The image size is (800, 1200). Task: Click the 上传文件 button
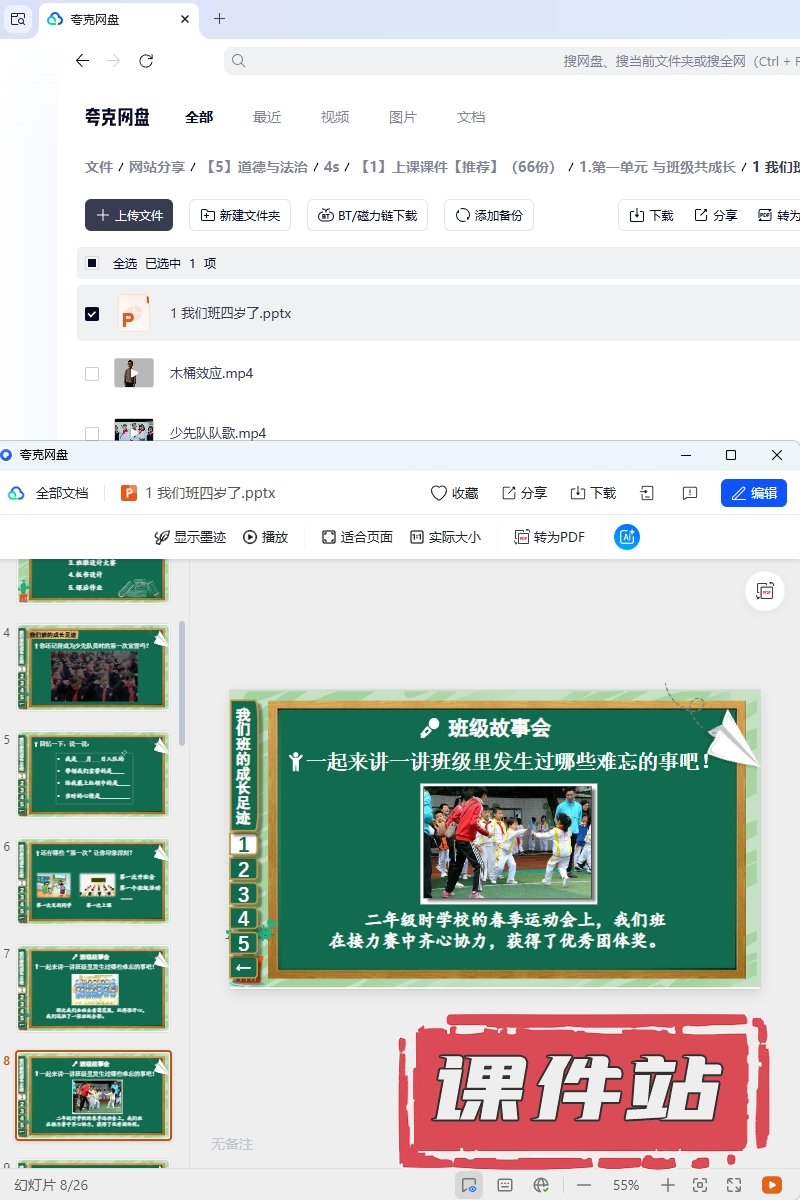(x=129, y=215)
